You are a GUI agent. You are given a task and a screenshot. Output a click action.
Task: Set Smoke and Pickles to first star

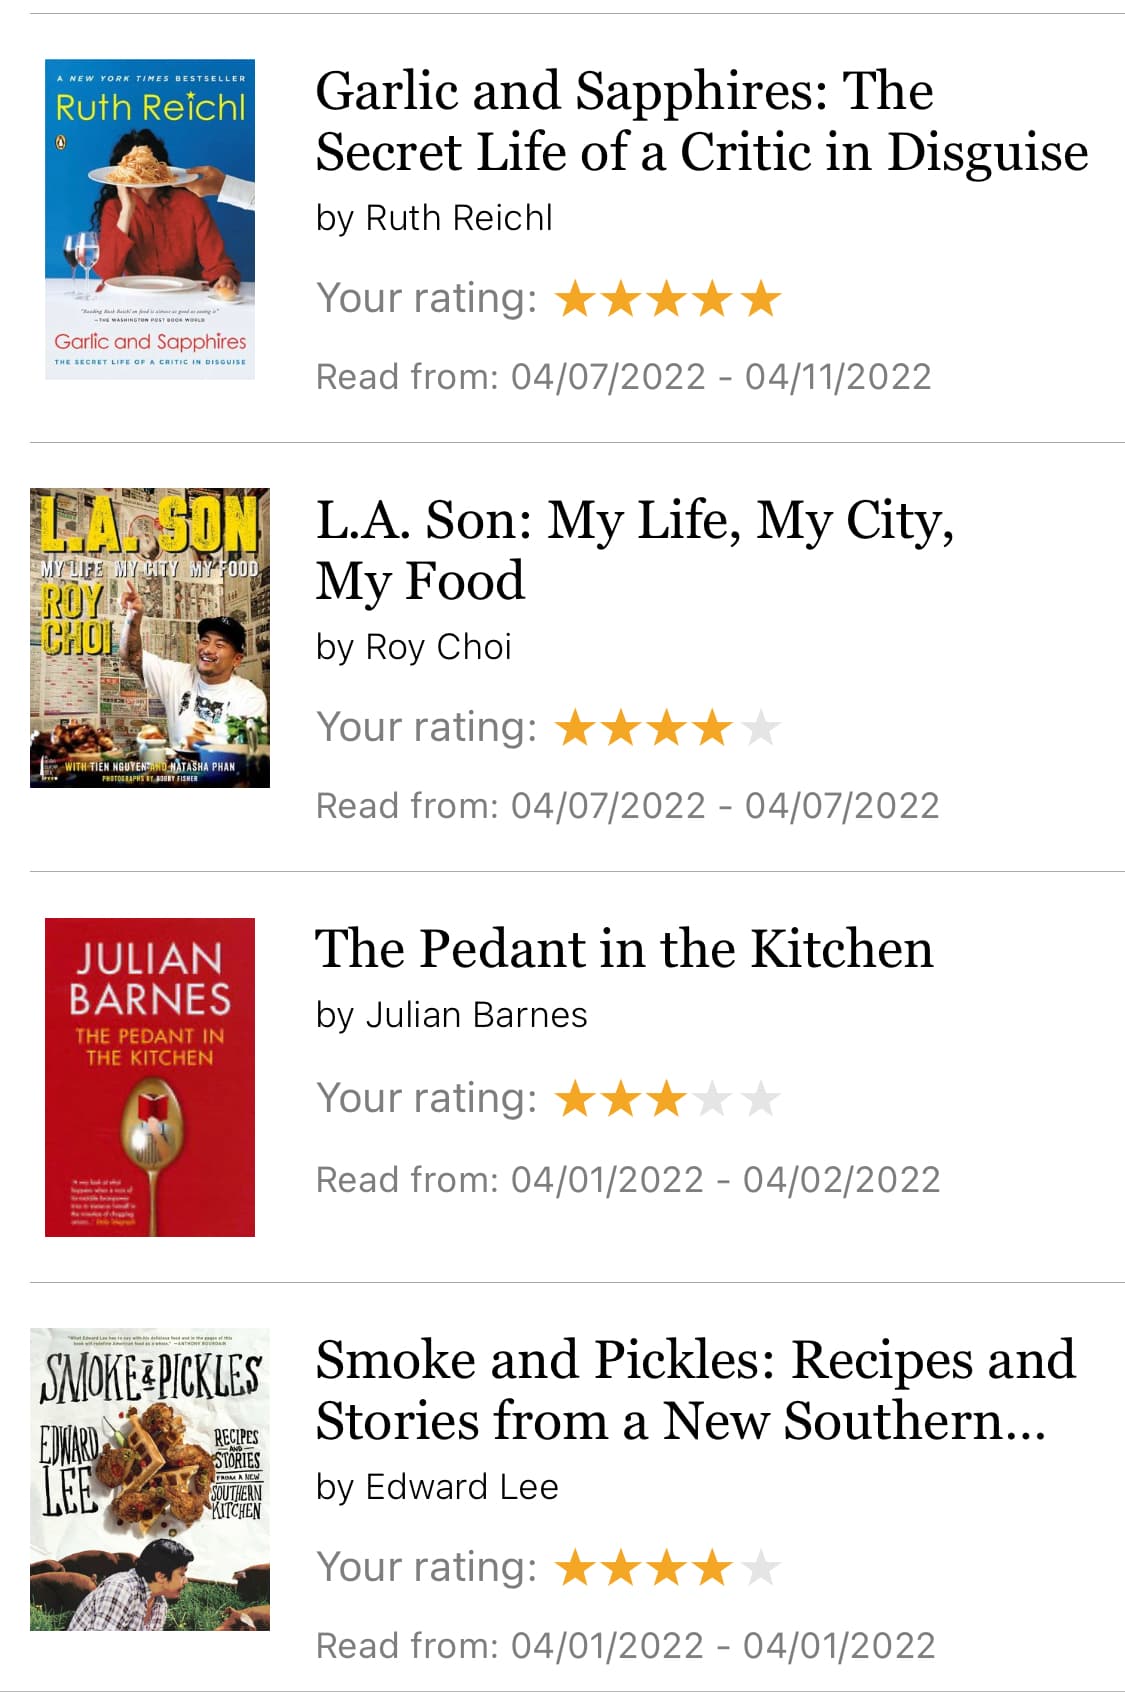[x=575, y=1567]
